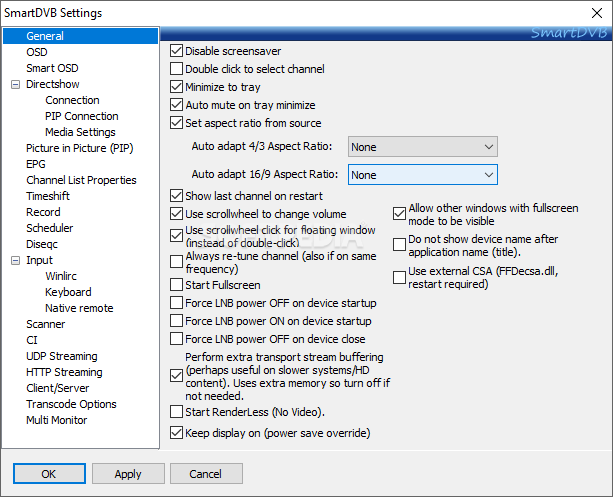Toggle Use scrollwheel to change volume
Screen dimensions: 613x497
click(x=176, y=214)
